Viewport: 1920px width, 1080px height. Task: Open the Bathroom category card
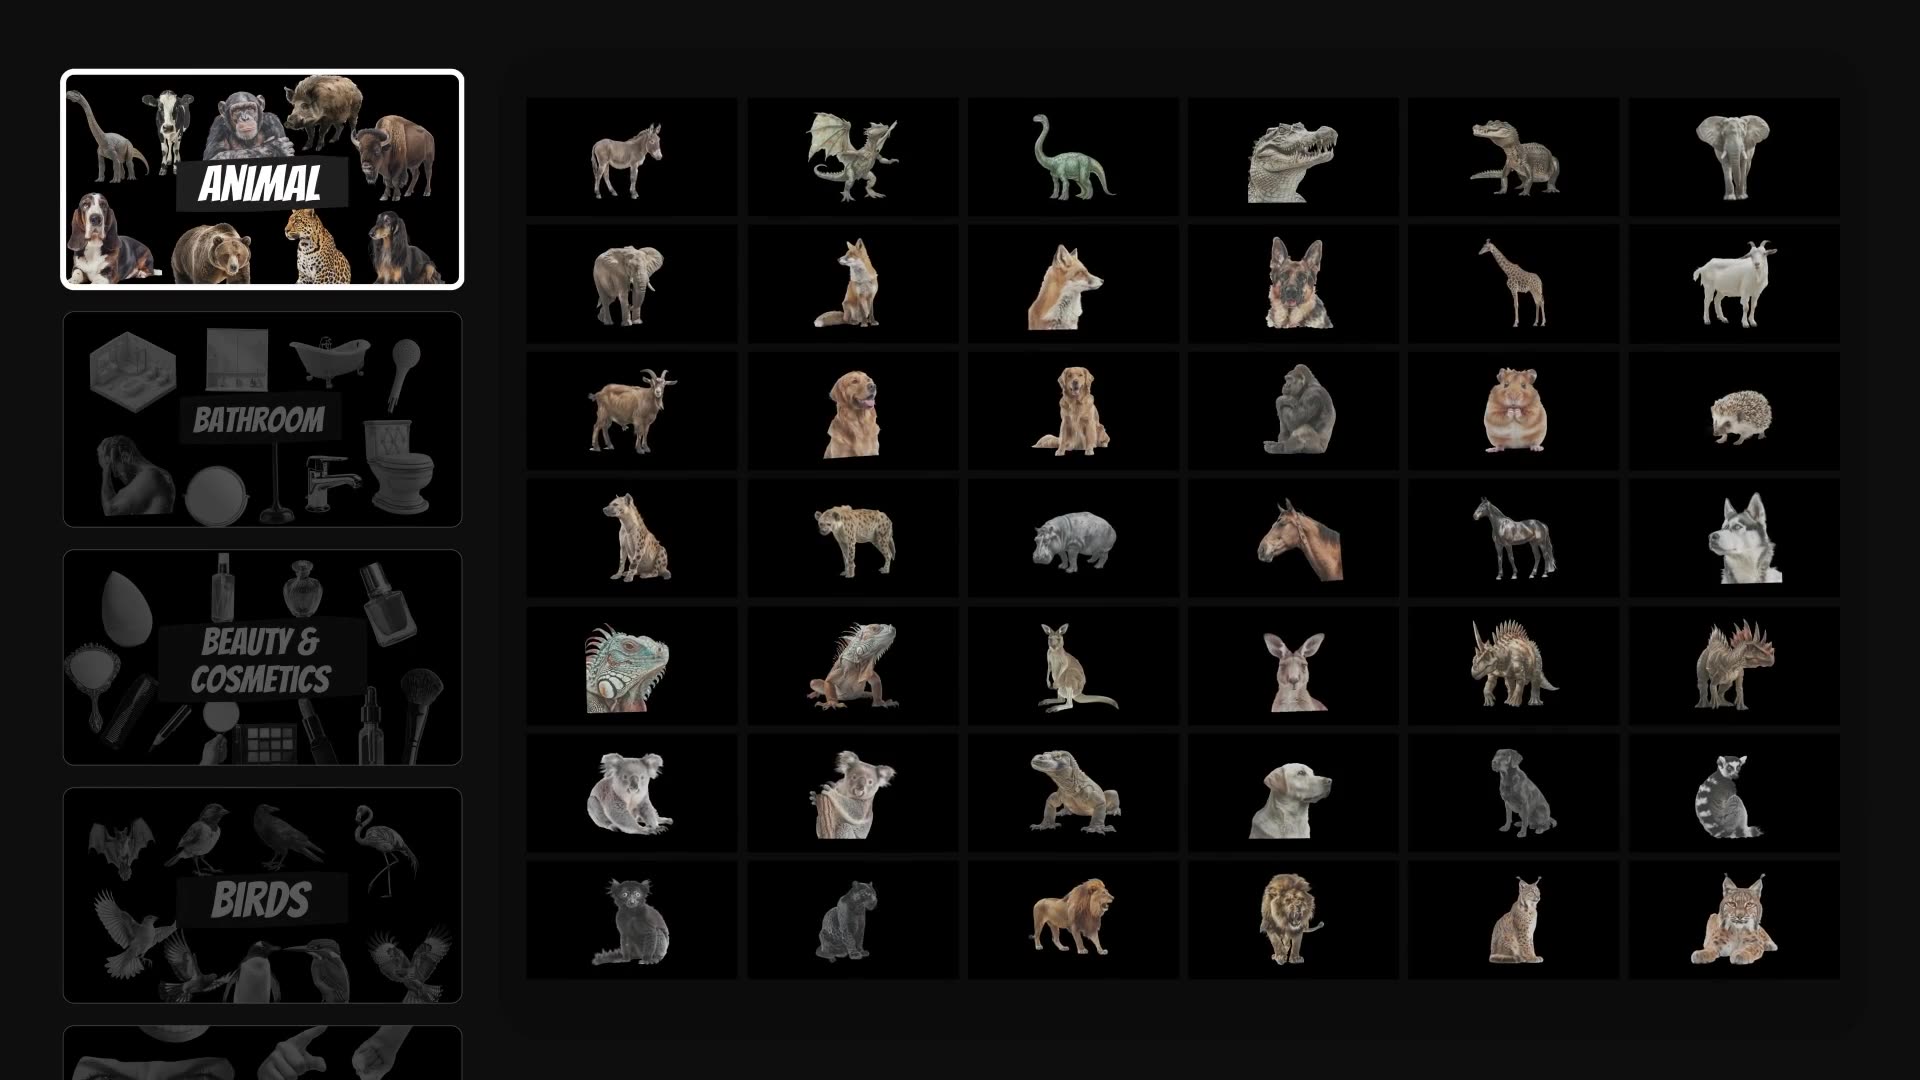(262, 419)
